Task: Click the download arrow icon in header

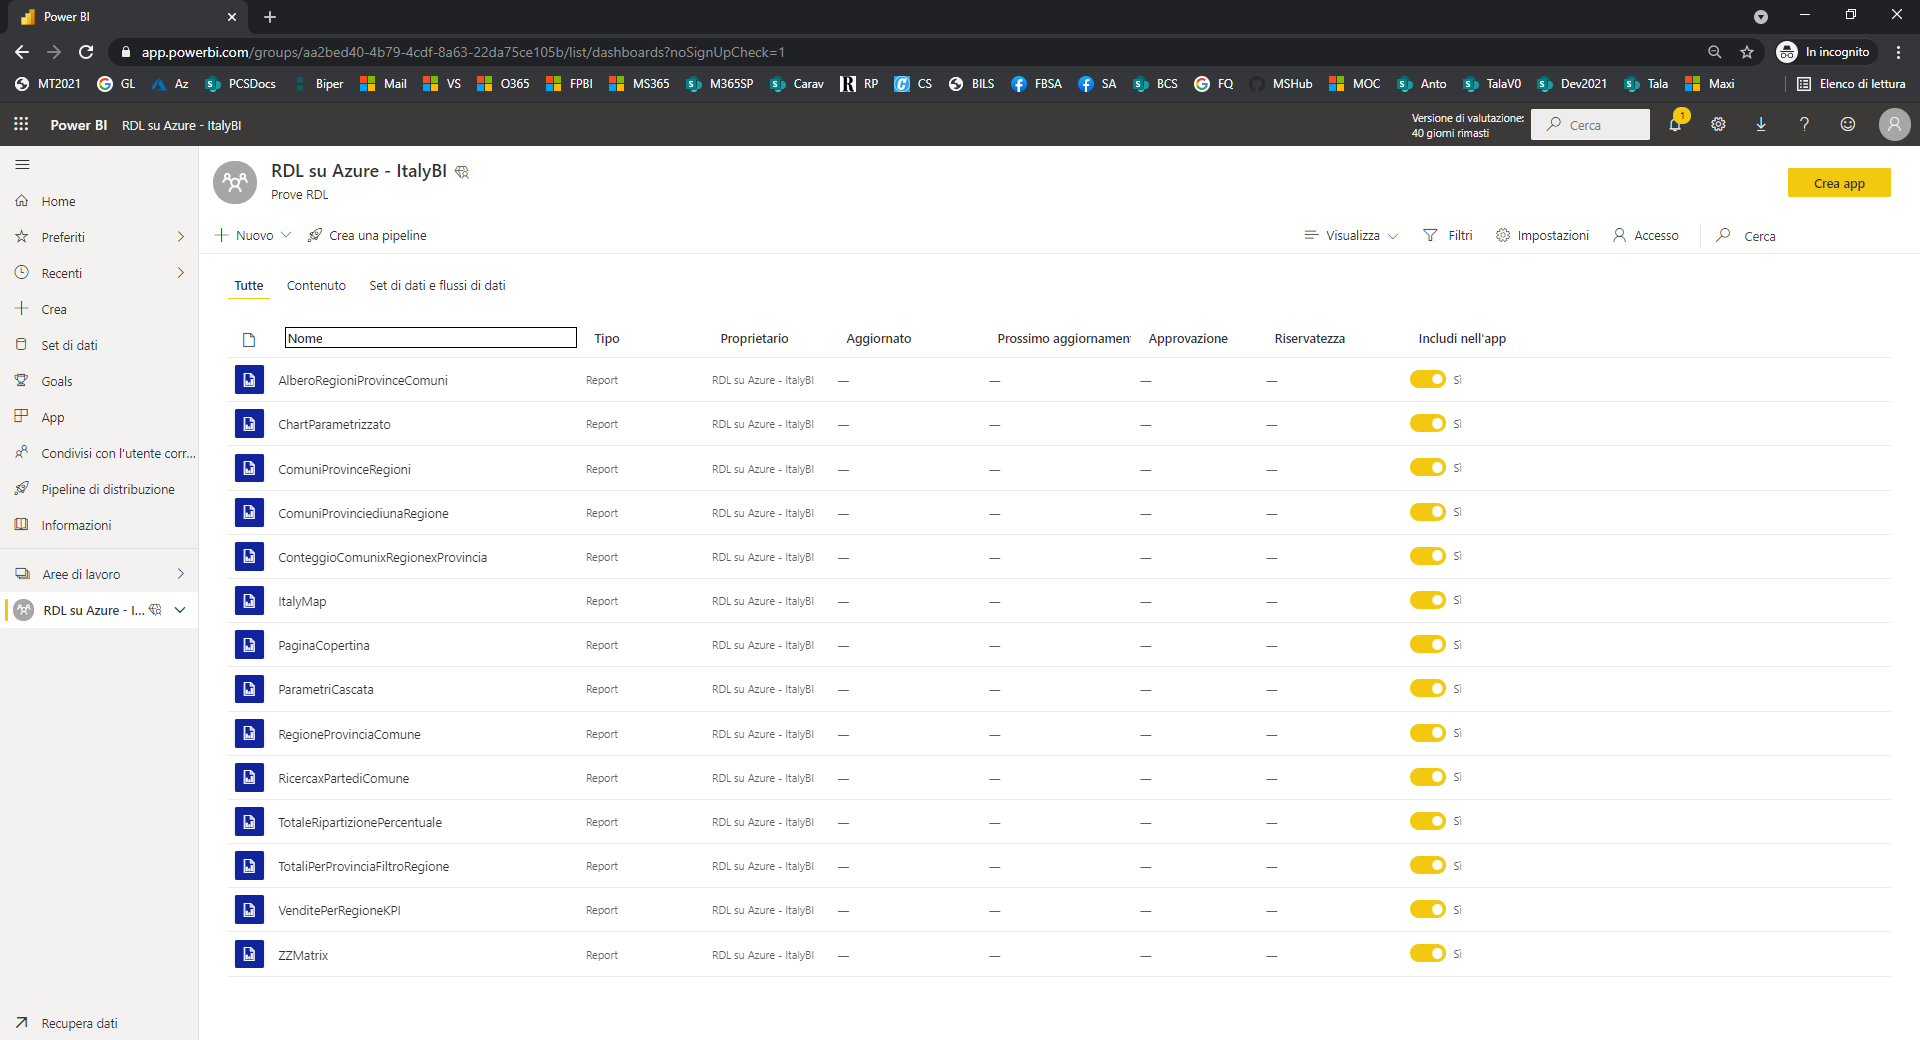Action: [1761, 125]
